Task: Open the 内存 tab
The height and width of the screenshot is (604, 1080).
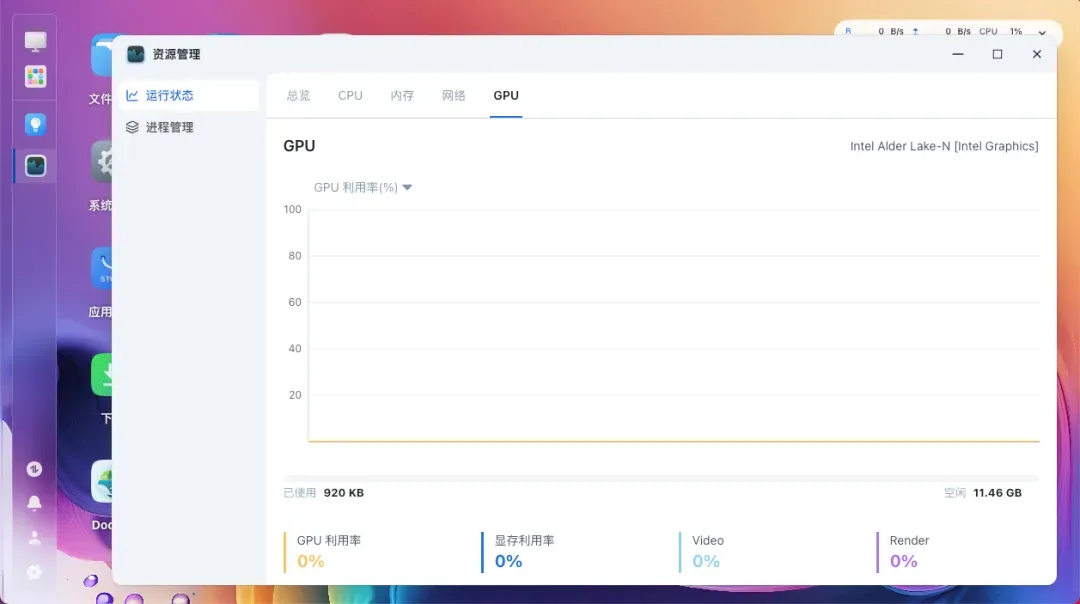Action: coord(402,96)
